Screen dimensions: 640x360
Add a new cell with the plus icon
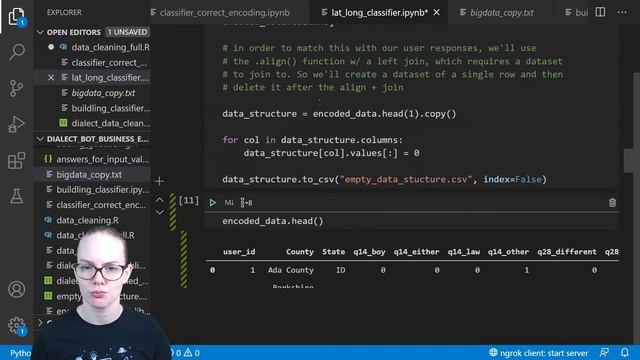point(160,181)
